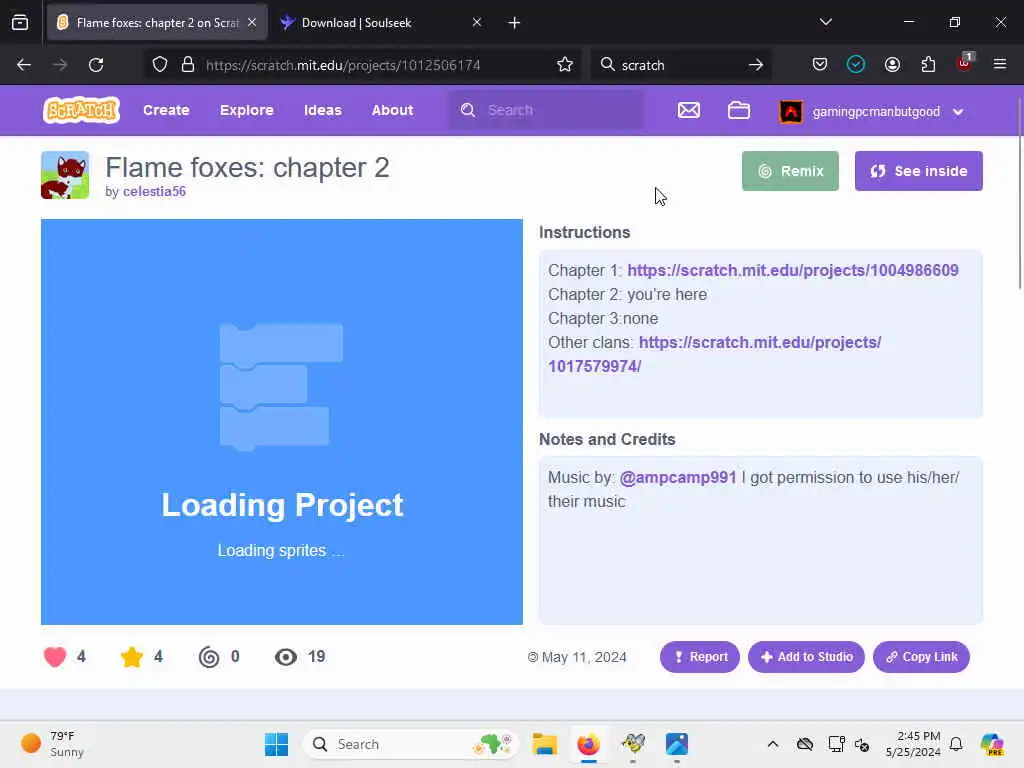Click the remix count spiral icon
Viewport: 1024px width, 768px height.
209,656
